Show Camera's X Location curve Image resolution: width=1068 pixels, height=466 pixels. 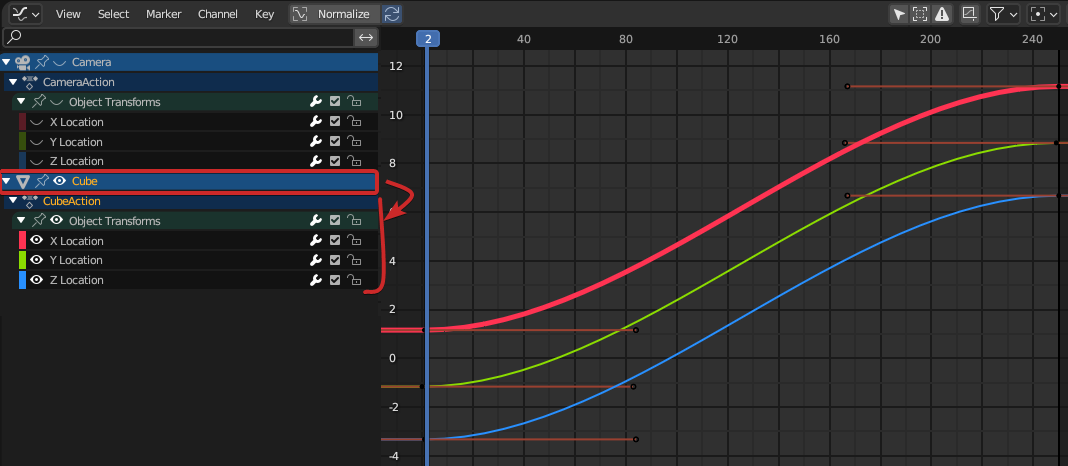[x=37, y=123]
